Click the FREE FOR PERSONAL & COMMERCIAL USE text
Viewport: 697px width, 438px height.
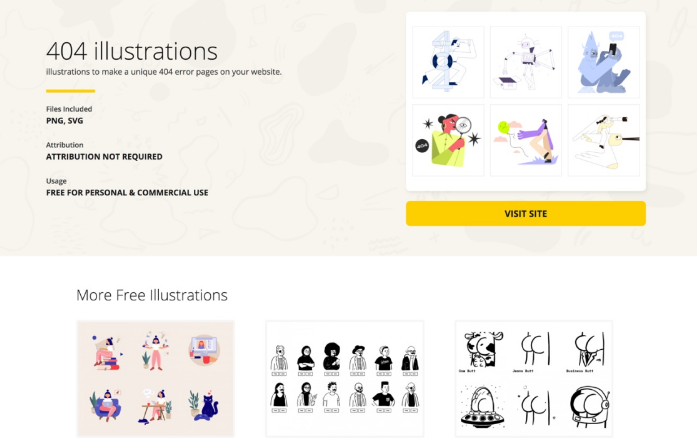(x=127, y=193)
